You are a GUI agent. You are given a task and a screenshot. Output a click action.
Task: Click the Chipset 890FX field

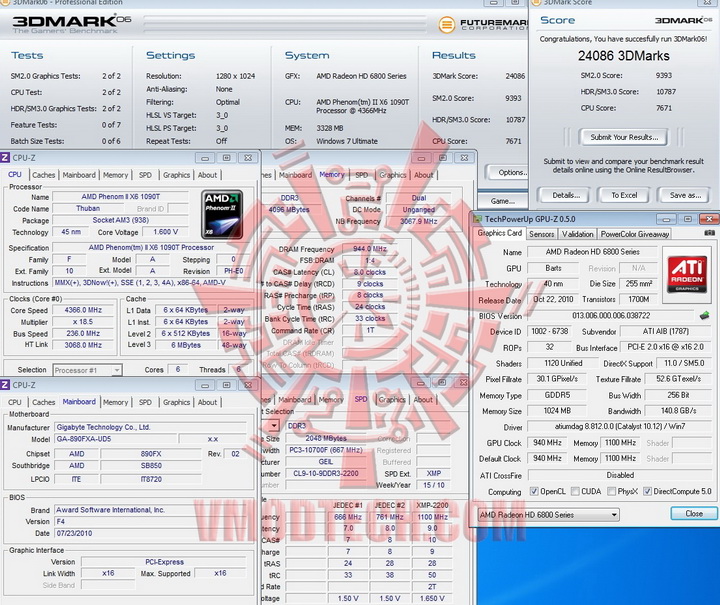tap(151, 454)
